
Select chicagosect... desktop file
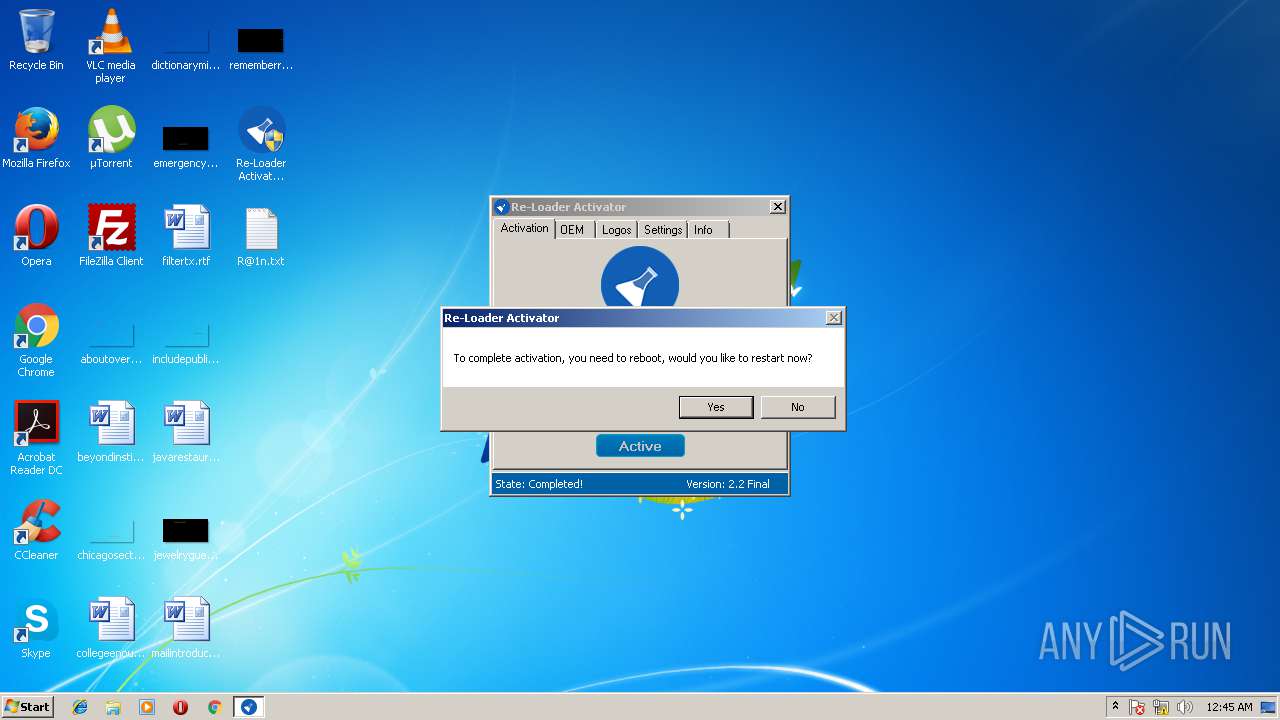click(111, 536)
